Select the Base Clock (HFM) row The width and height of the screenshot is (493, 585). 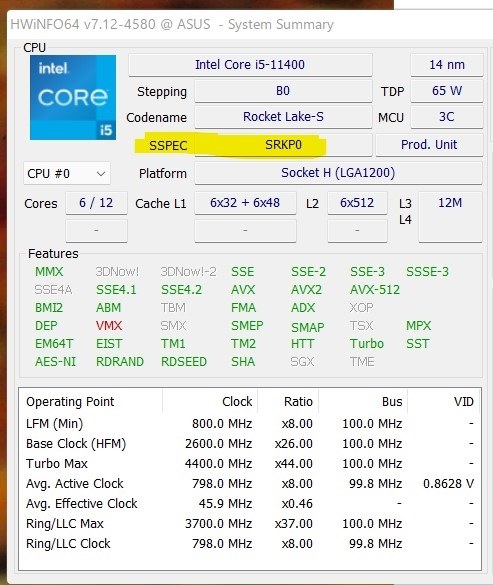pyautogui.click(x=250, y=444)
